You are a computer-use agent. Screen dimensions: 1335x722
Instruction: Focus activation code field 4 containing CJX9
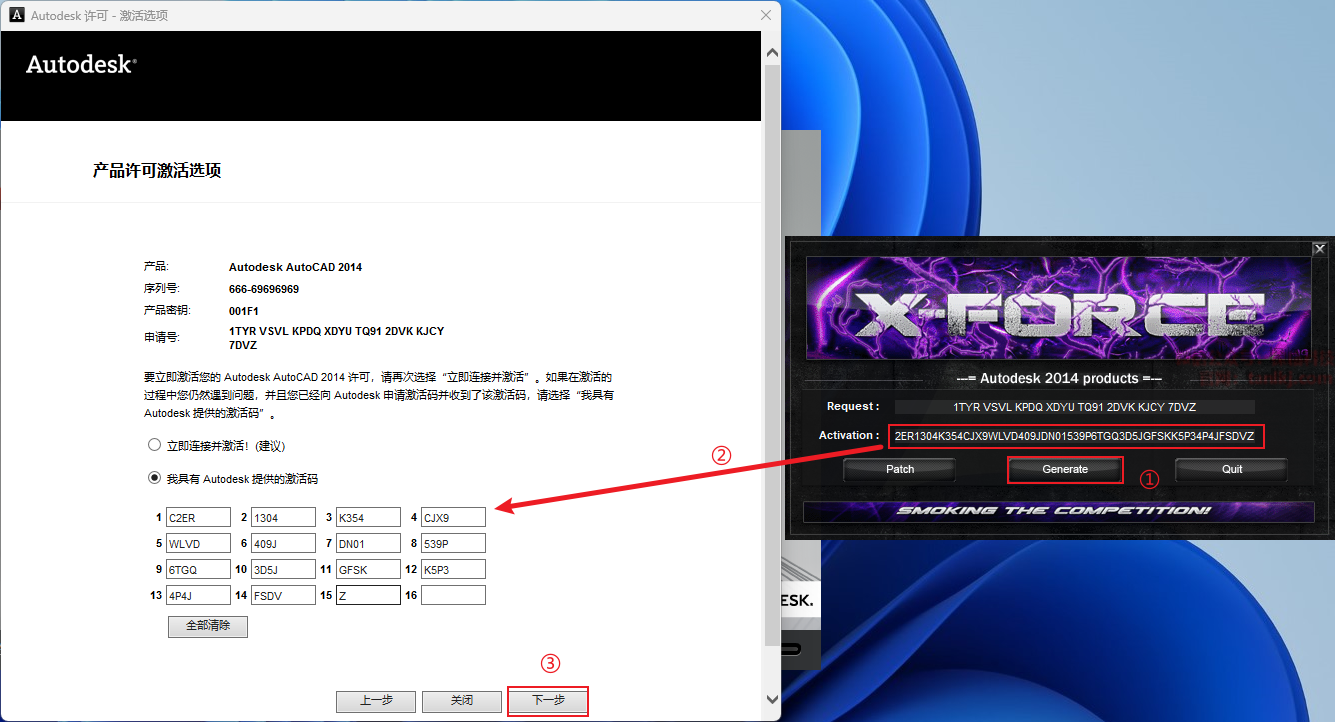453,517
